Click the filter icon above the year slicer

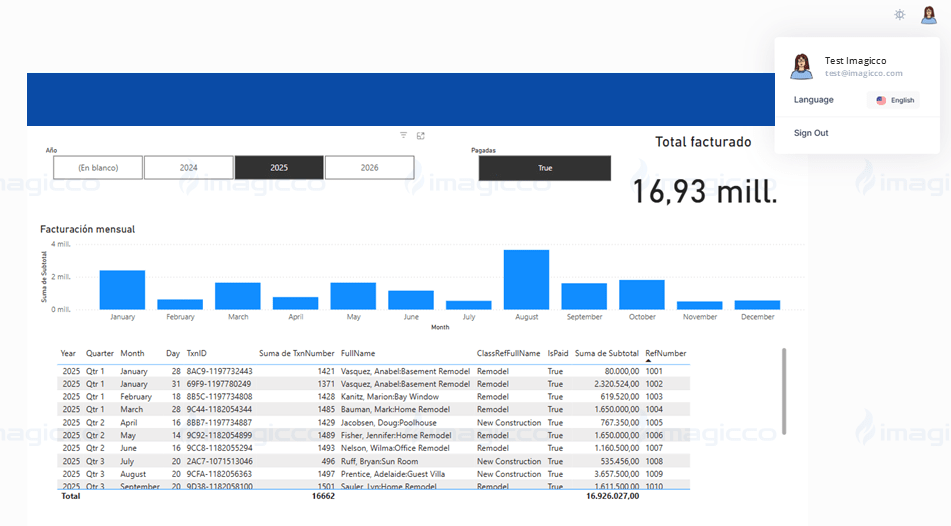tap(404, 135)
